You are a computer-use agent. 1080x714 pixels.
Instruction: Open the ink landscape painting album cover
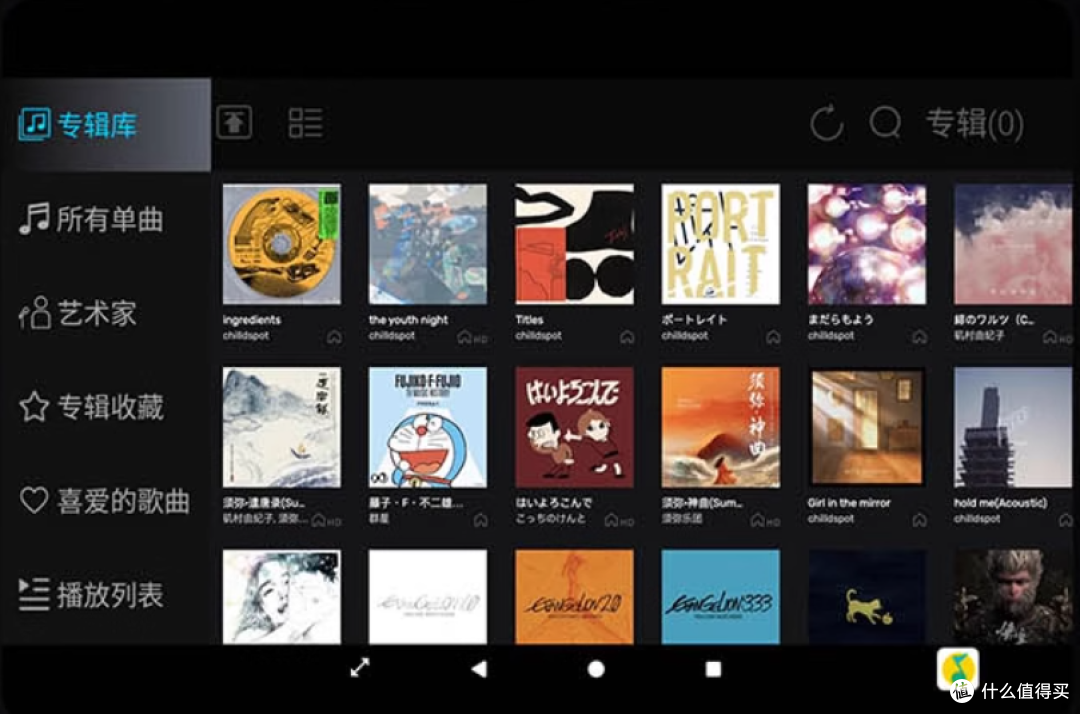[282, 427]
